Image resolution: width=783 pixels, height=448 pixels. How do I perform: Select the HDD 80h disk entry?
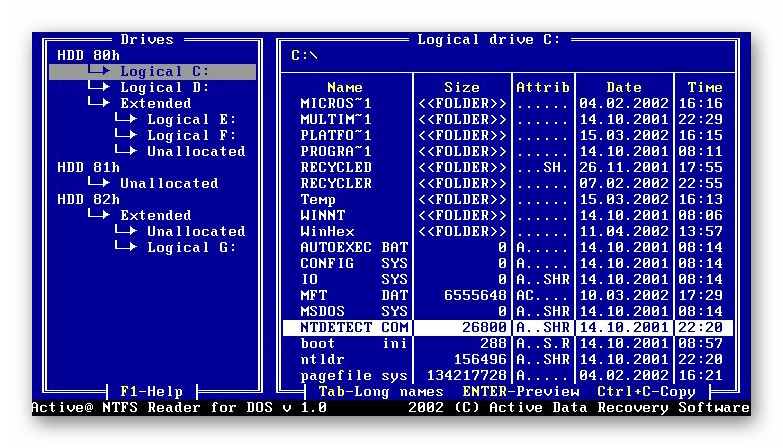tap(88, 55)
